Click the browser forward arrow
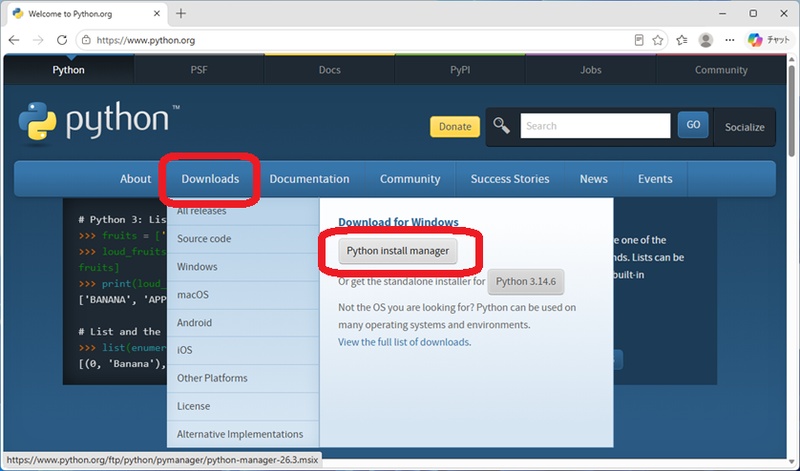The image size is (800, 471). (x=38, y=40)
